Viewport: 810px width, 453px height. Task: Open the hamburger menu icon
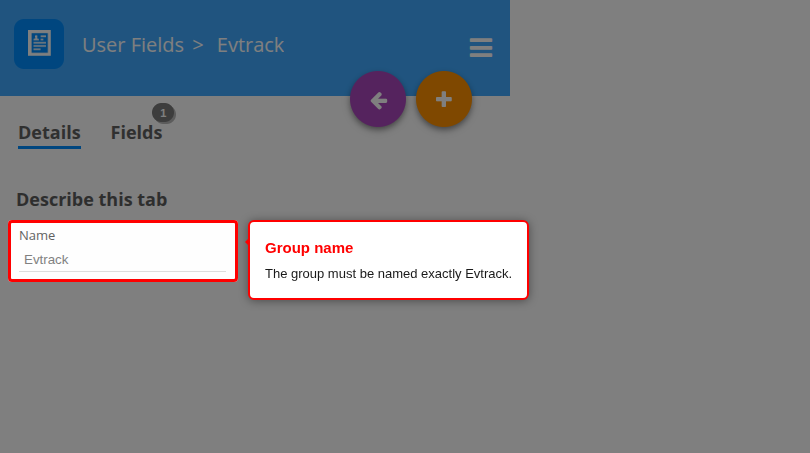tap(481, 48)
